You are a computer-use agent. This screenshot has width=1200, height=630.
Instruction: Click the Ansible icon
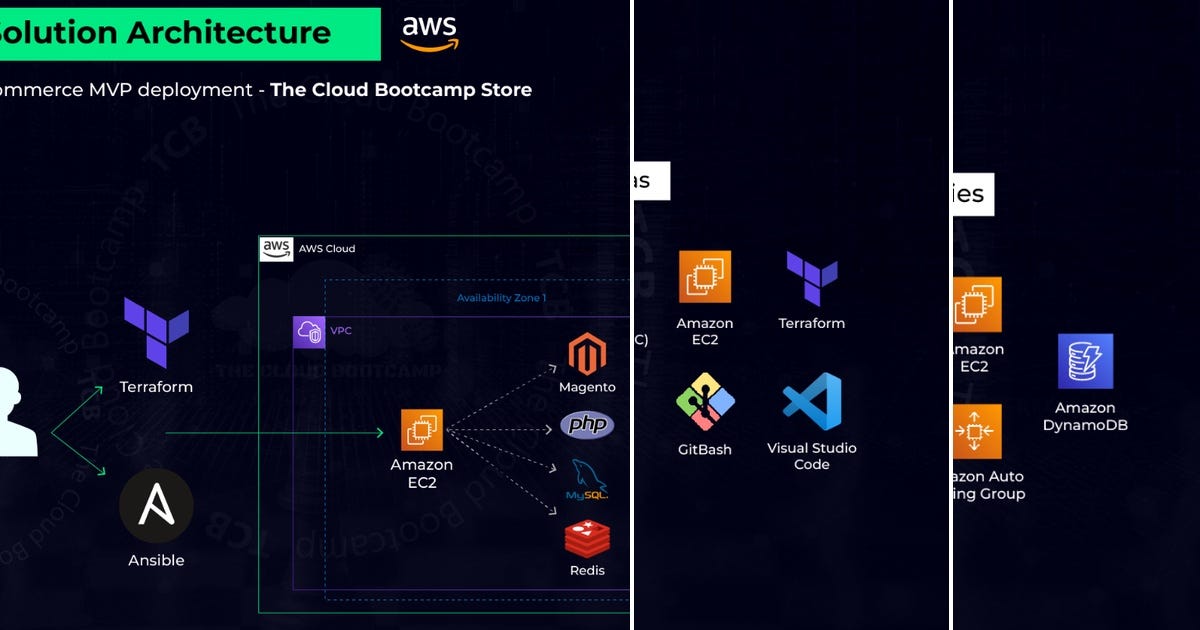click(156, 506)
